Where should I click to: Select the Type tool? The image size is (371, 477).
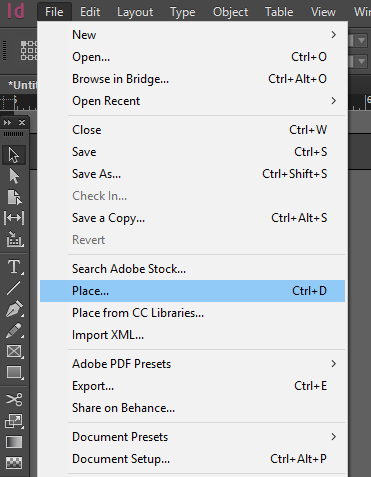click(x=14, y=267)
